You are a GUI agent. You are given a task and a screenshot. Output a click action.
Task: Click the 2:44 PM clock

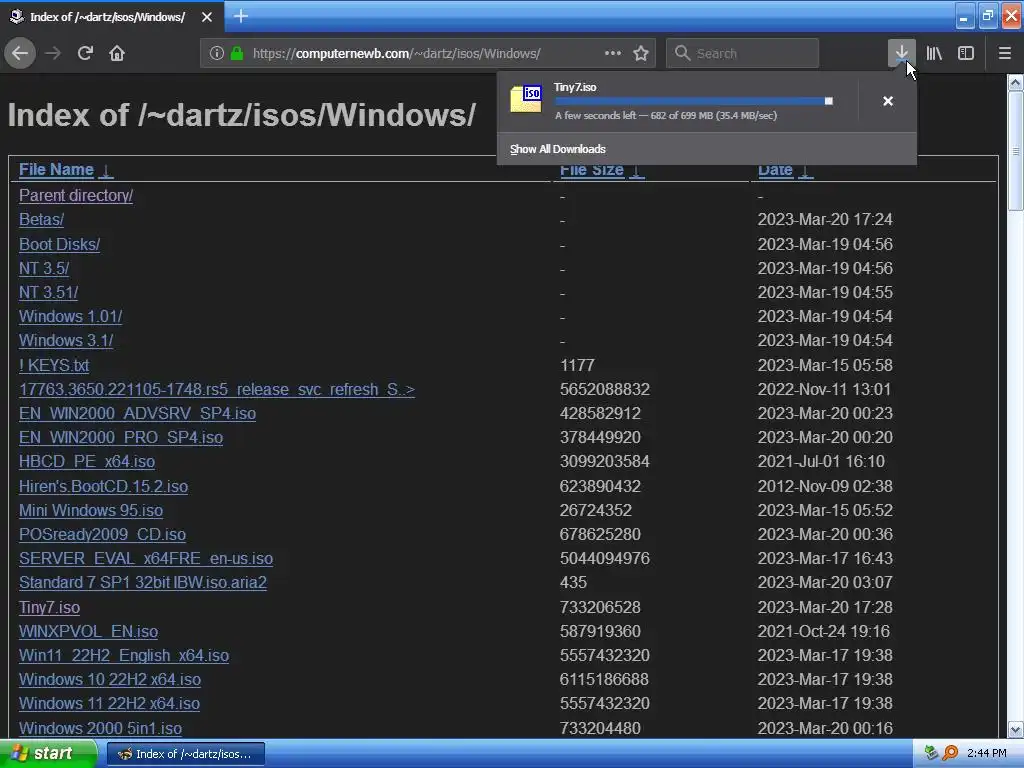(987, 754)
